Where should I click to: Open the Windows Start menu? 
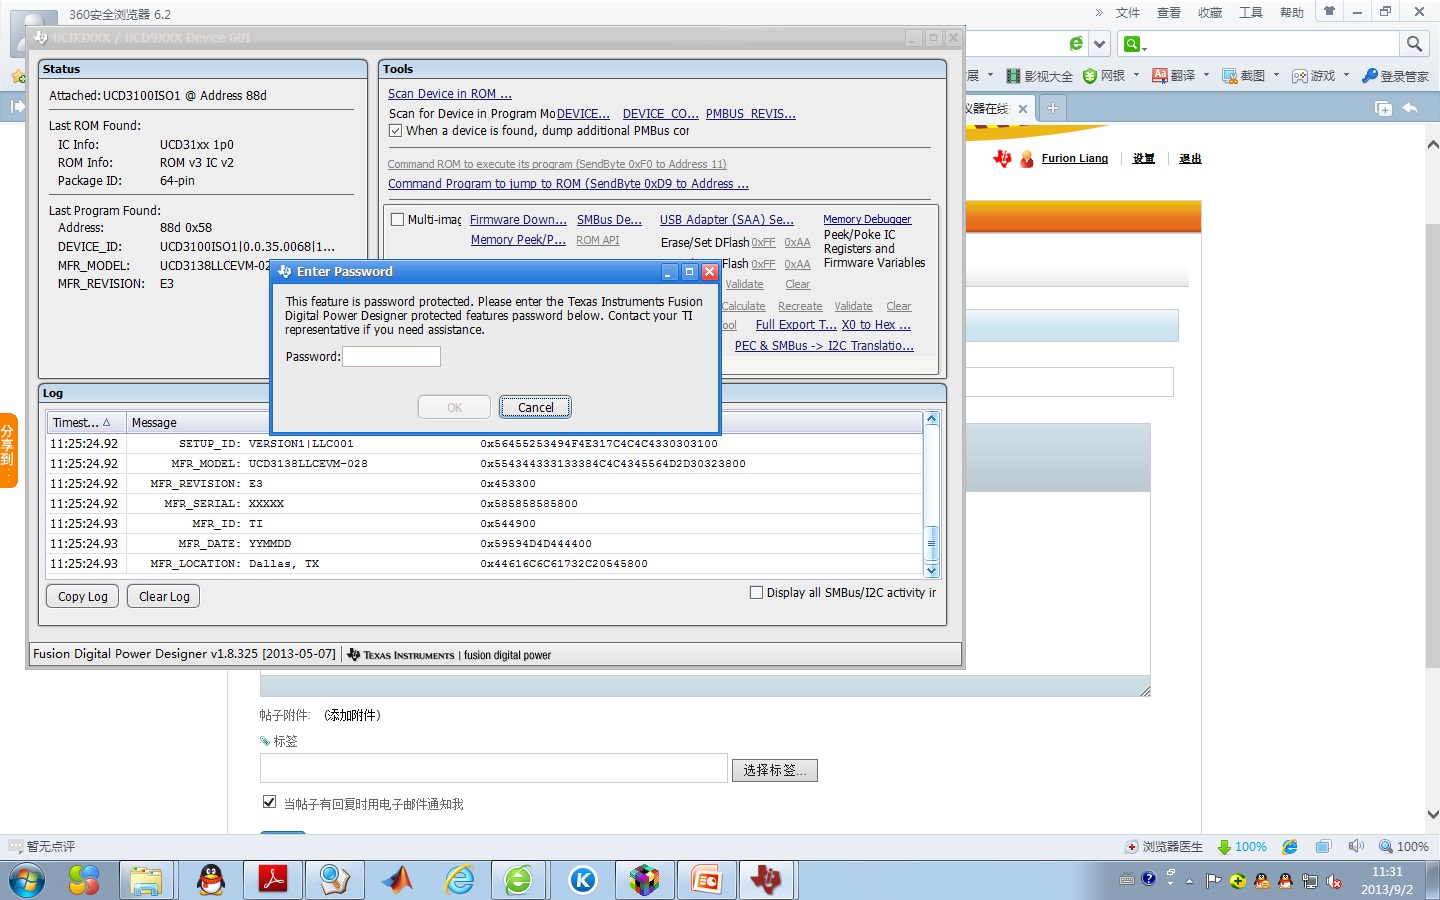(27, 880)
